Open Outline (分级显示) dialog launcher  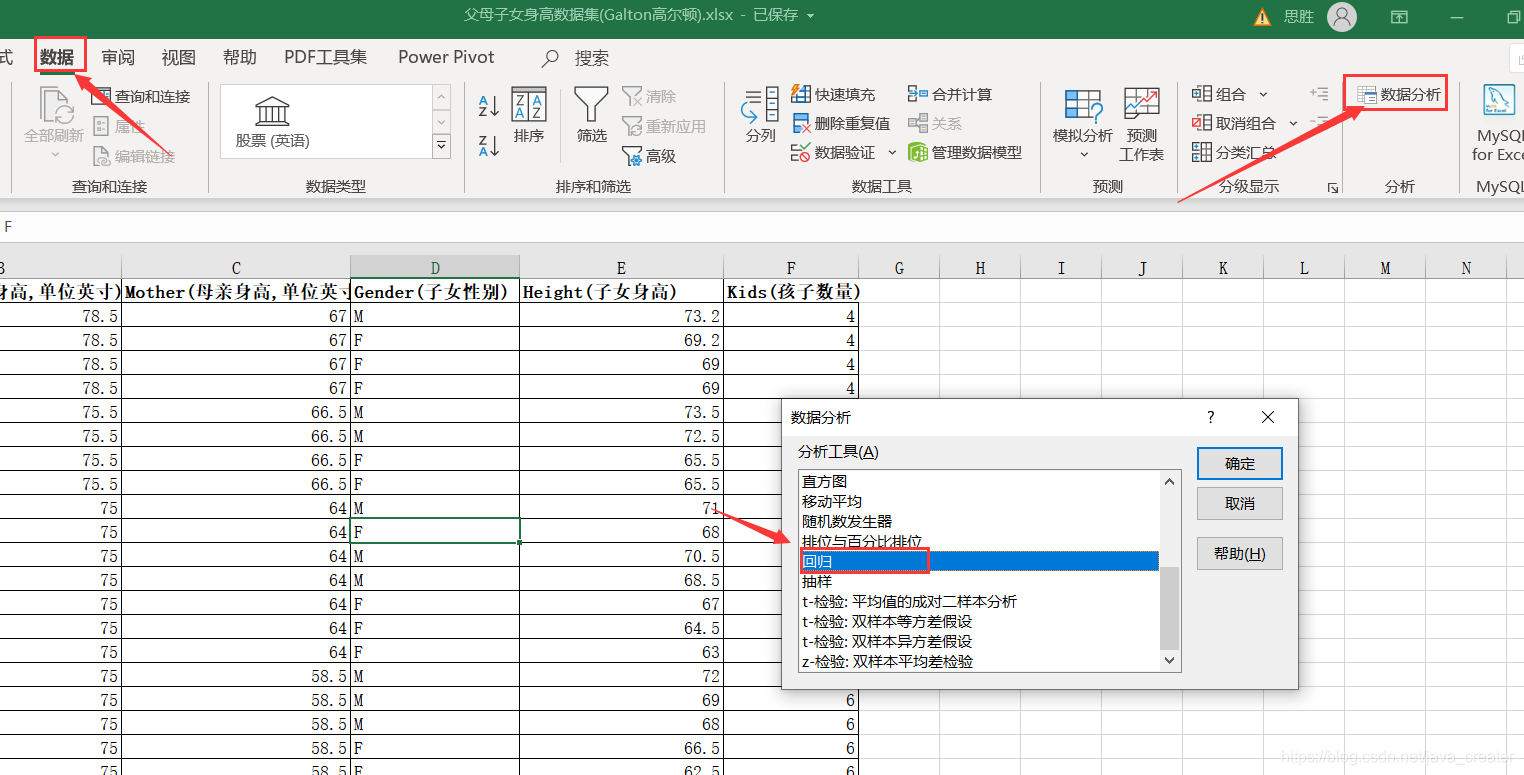pos(1331,188)
